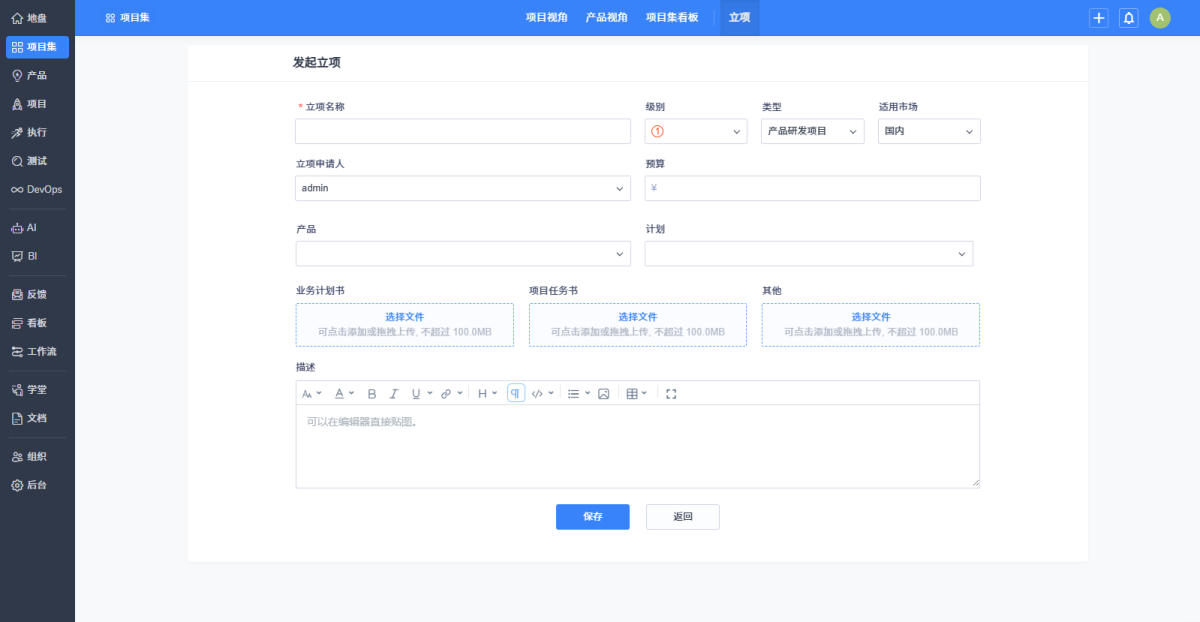Expand the 类型 dropdown showing 产品研发项目
The width and height of the screenshot is (1200, 622).
pyautogui.click(x=812, y=131)
